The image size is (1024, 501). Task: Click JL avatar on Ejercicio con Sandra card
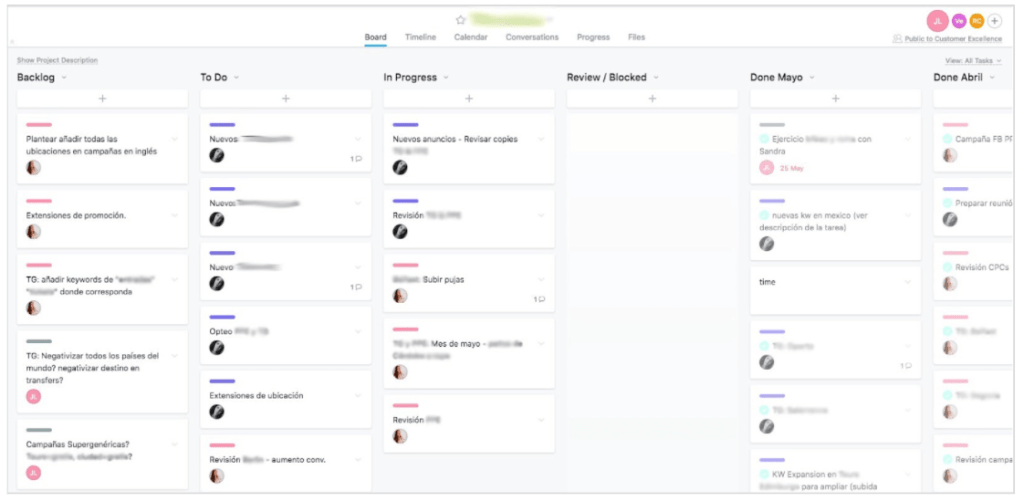tap(767, 168)
